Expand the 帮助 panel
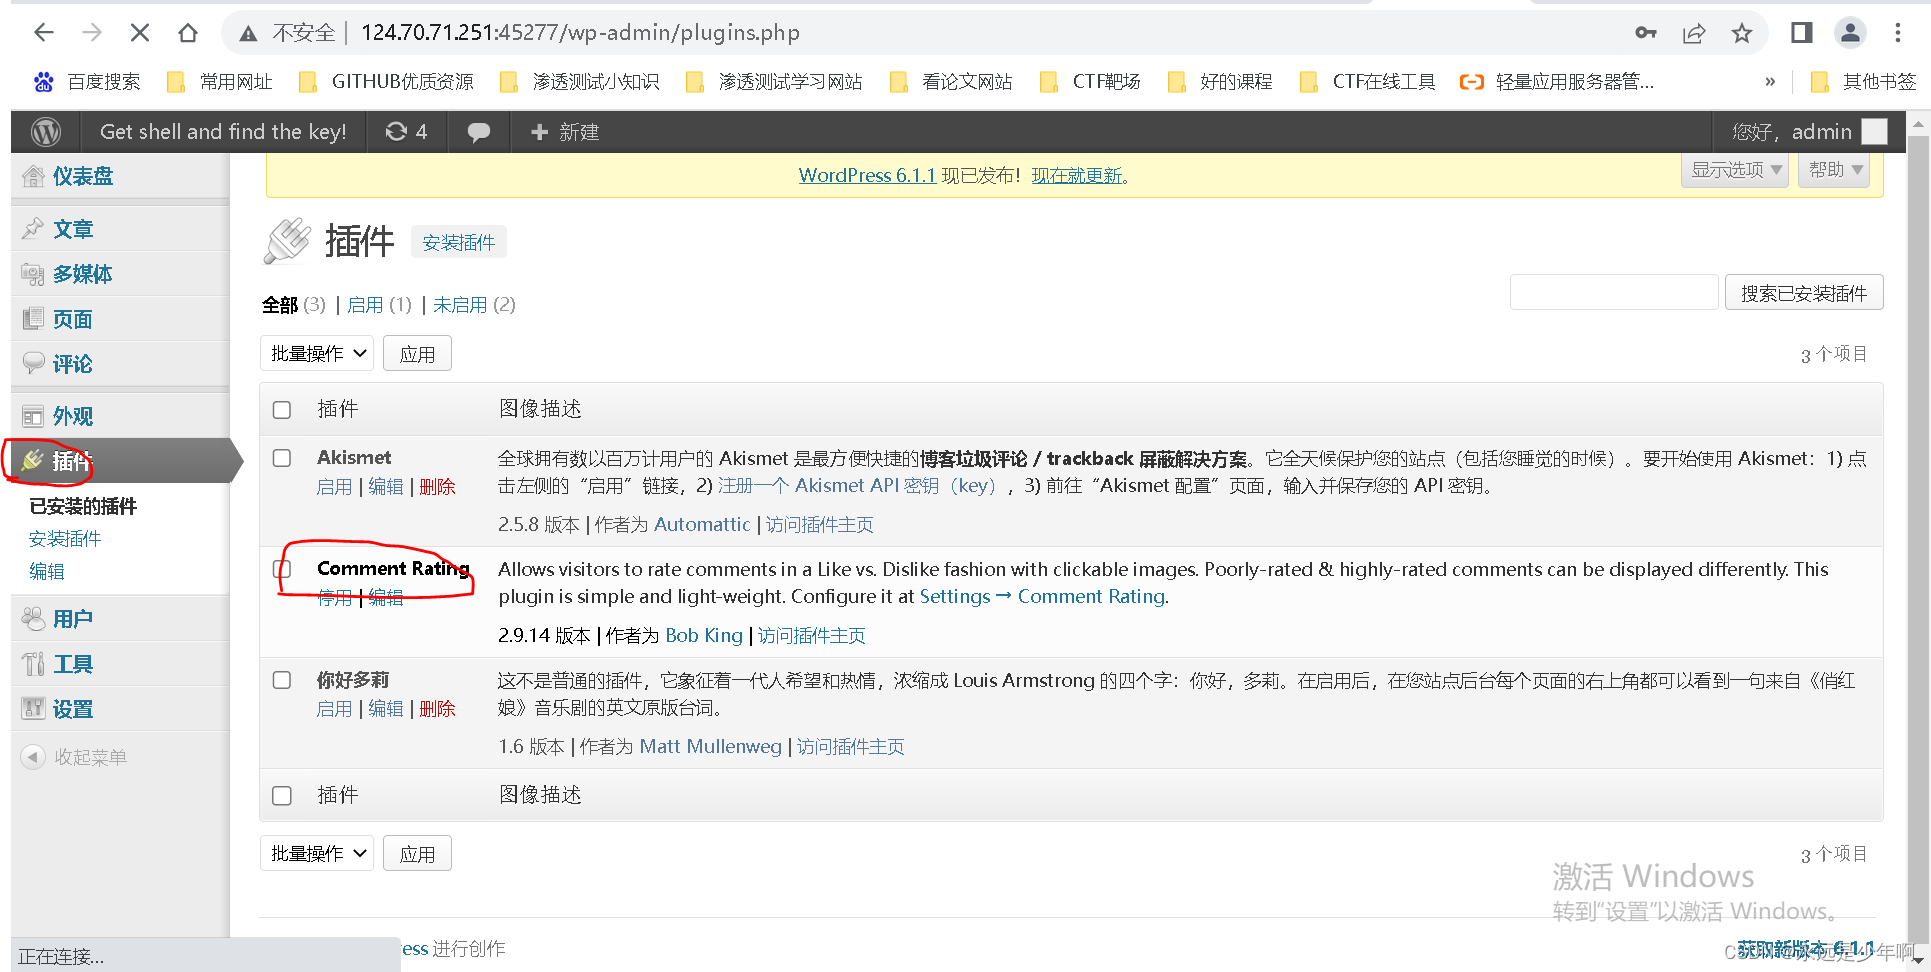Viewport: 1931px width, 972px height. click(x=1835, y=170)
